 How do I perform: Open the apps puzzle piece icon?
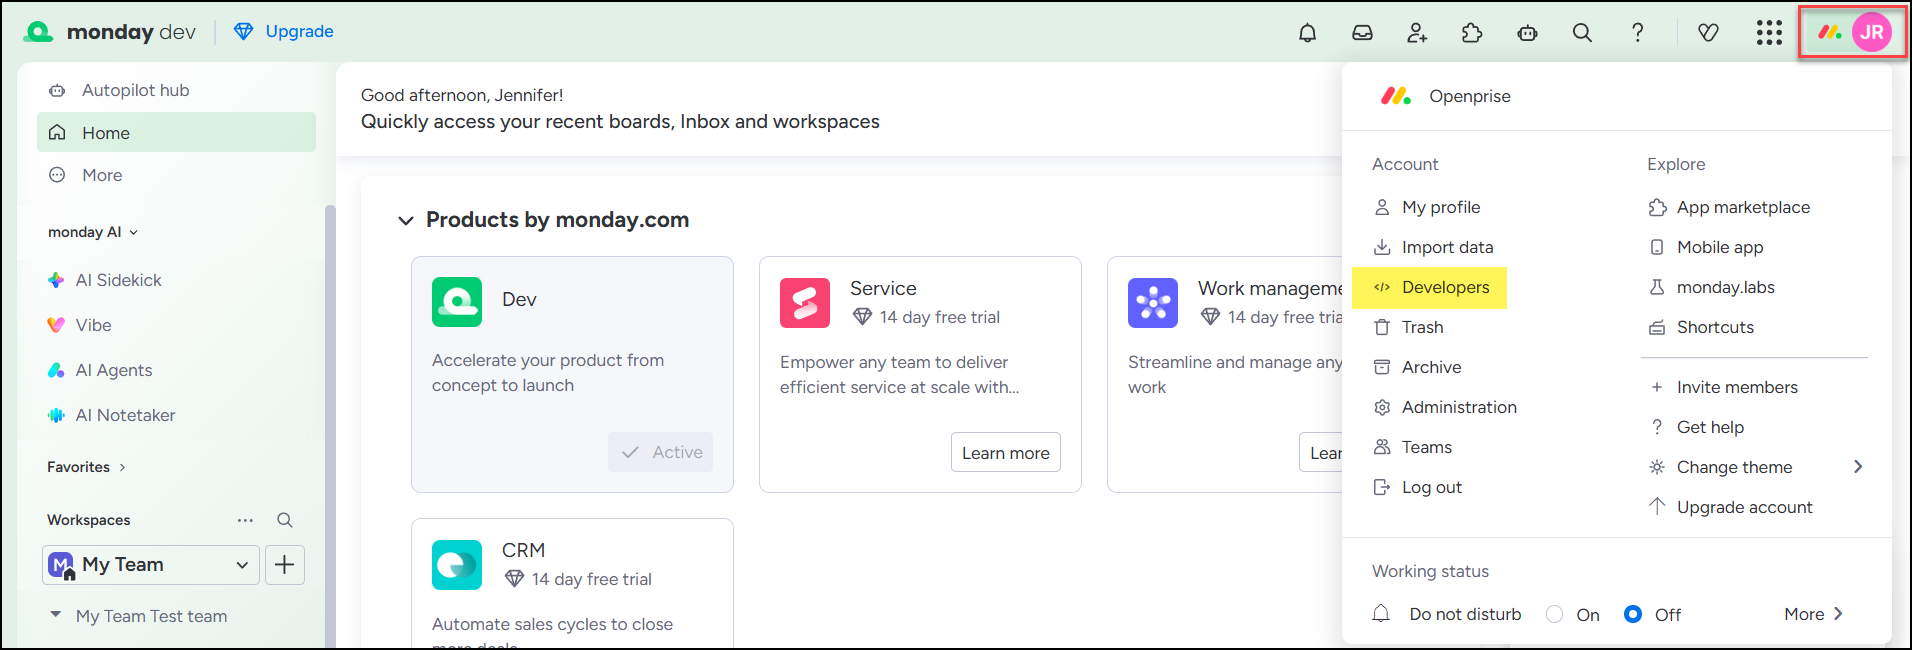pos(1472,33)
